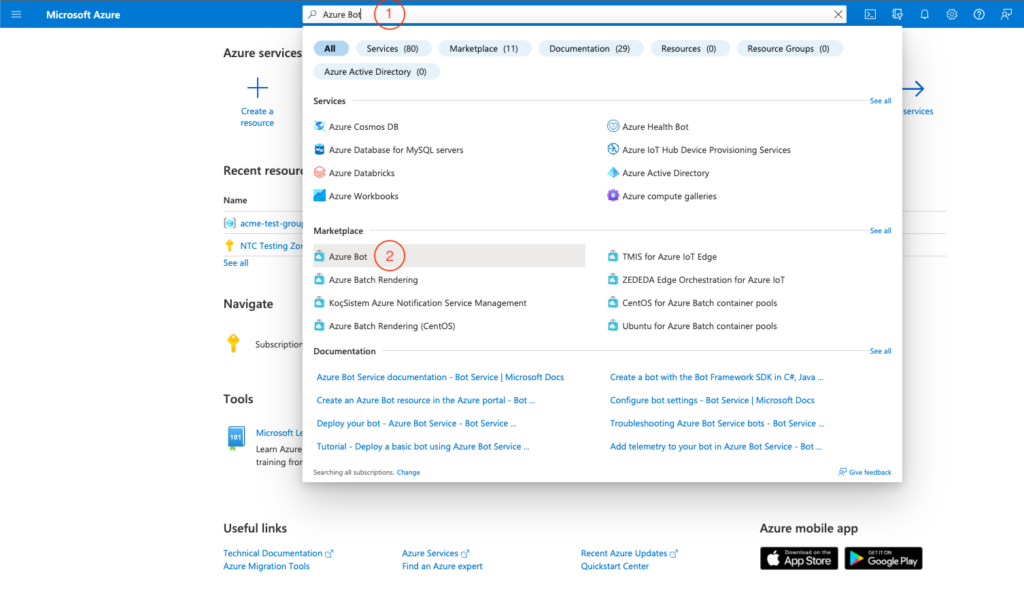Screen dimensions: 1024x593
Task: Click the Subscriptions key icon
Action: coord(233,343)
